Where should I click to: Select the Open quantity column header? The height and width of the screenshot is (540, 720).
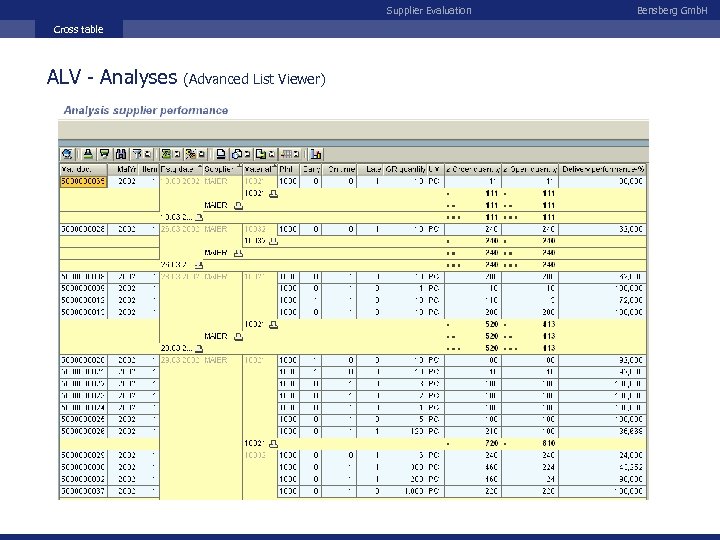530,169
